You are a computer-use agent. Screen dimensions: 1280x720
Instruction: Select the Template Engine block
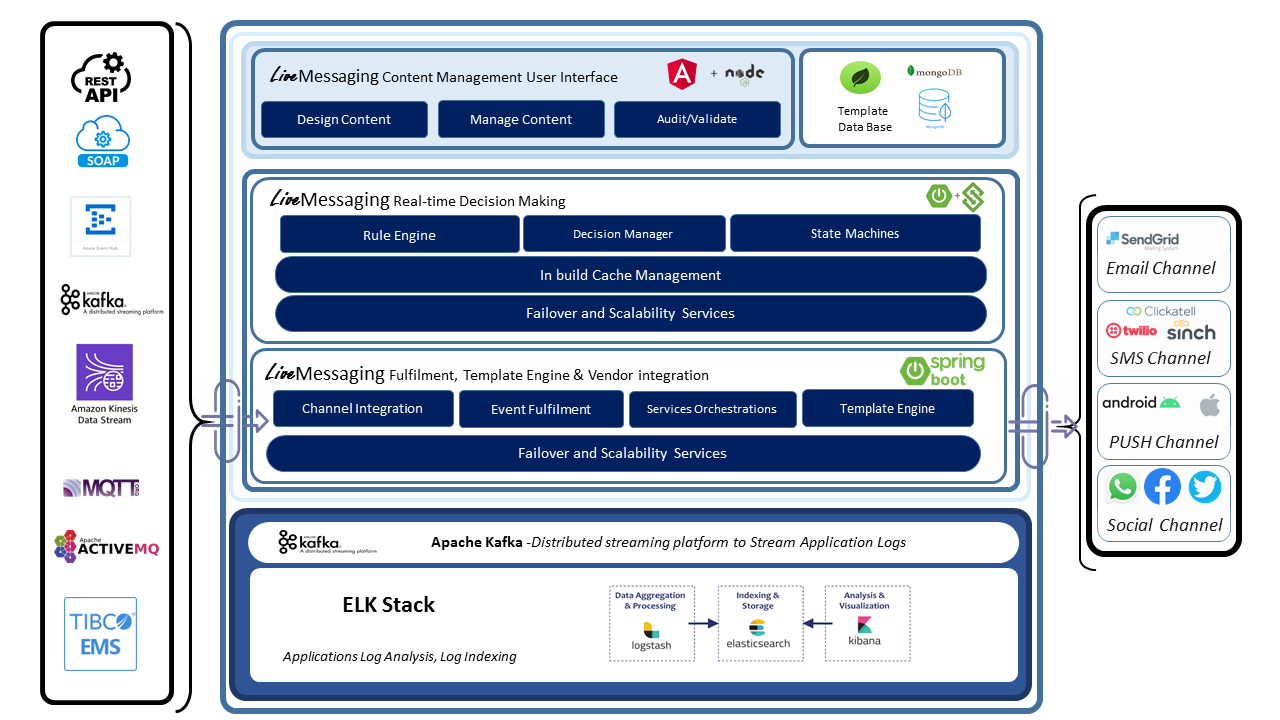pyautogui.click(x=887, y=408)
